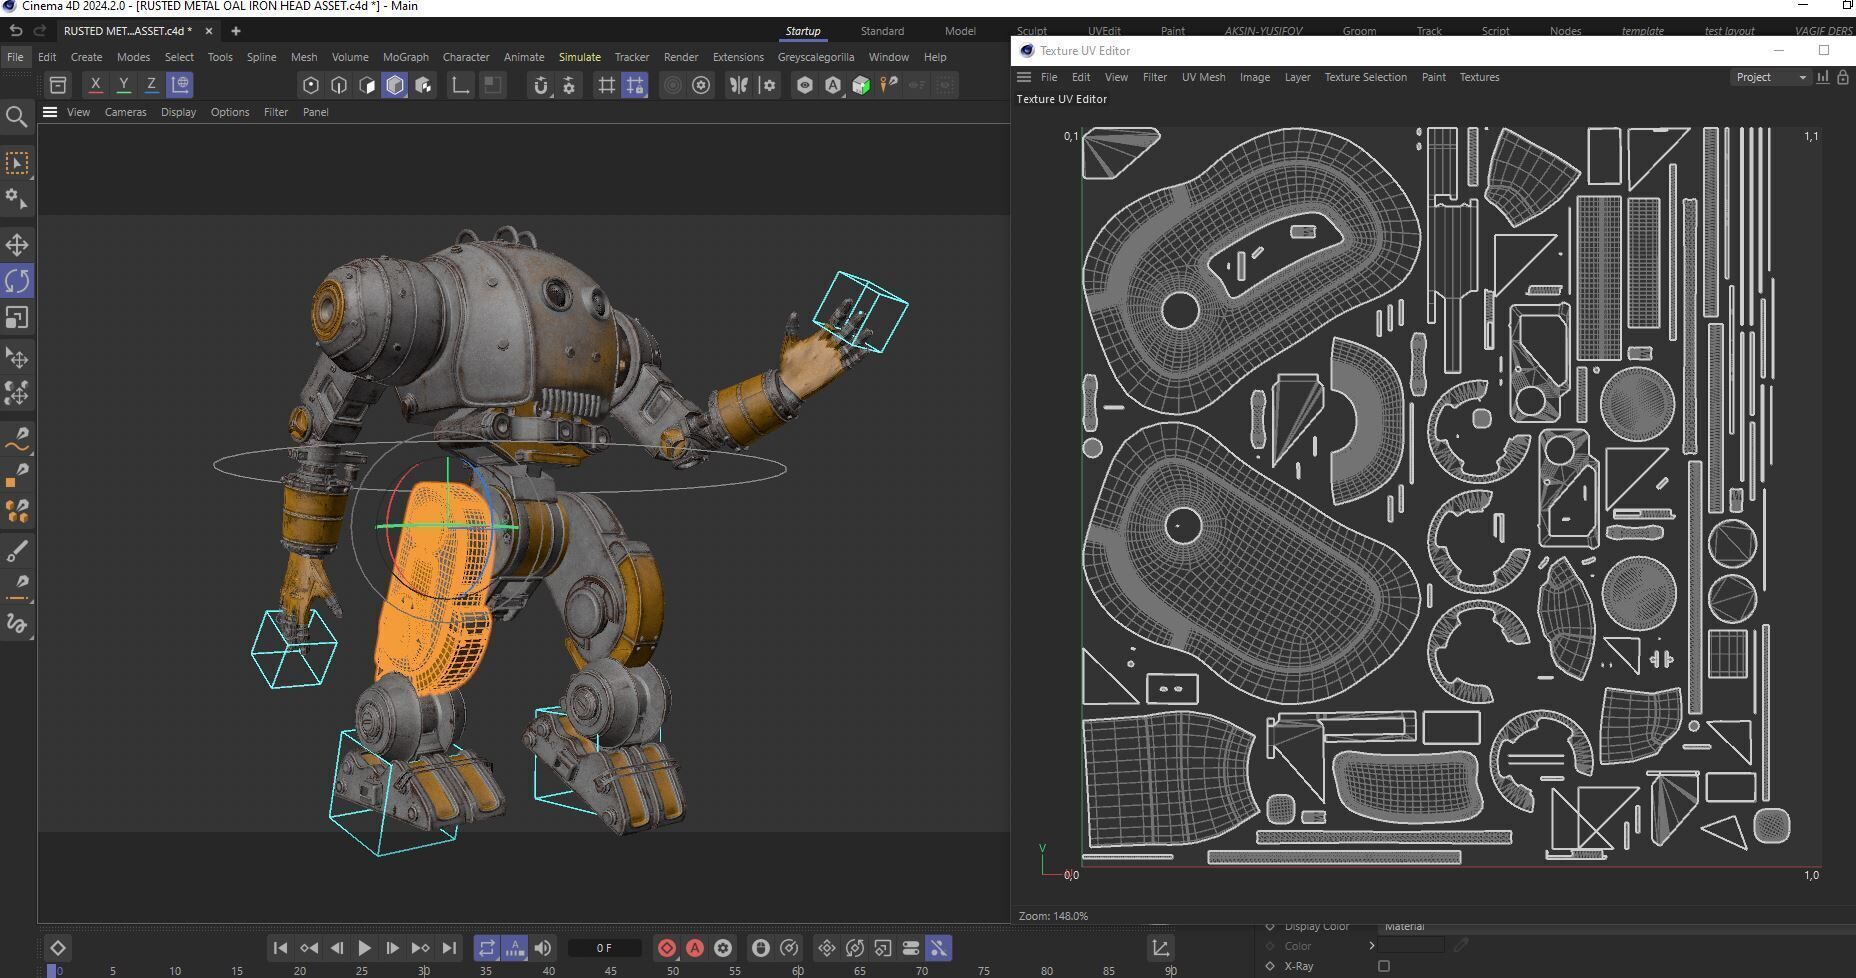Open the workplane grid icon
The height and width of the screenshot is (978, 1856).
(606, 85)
